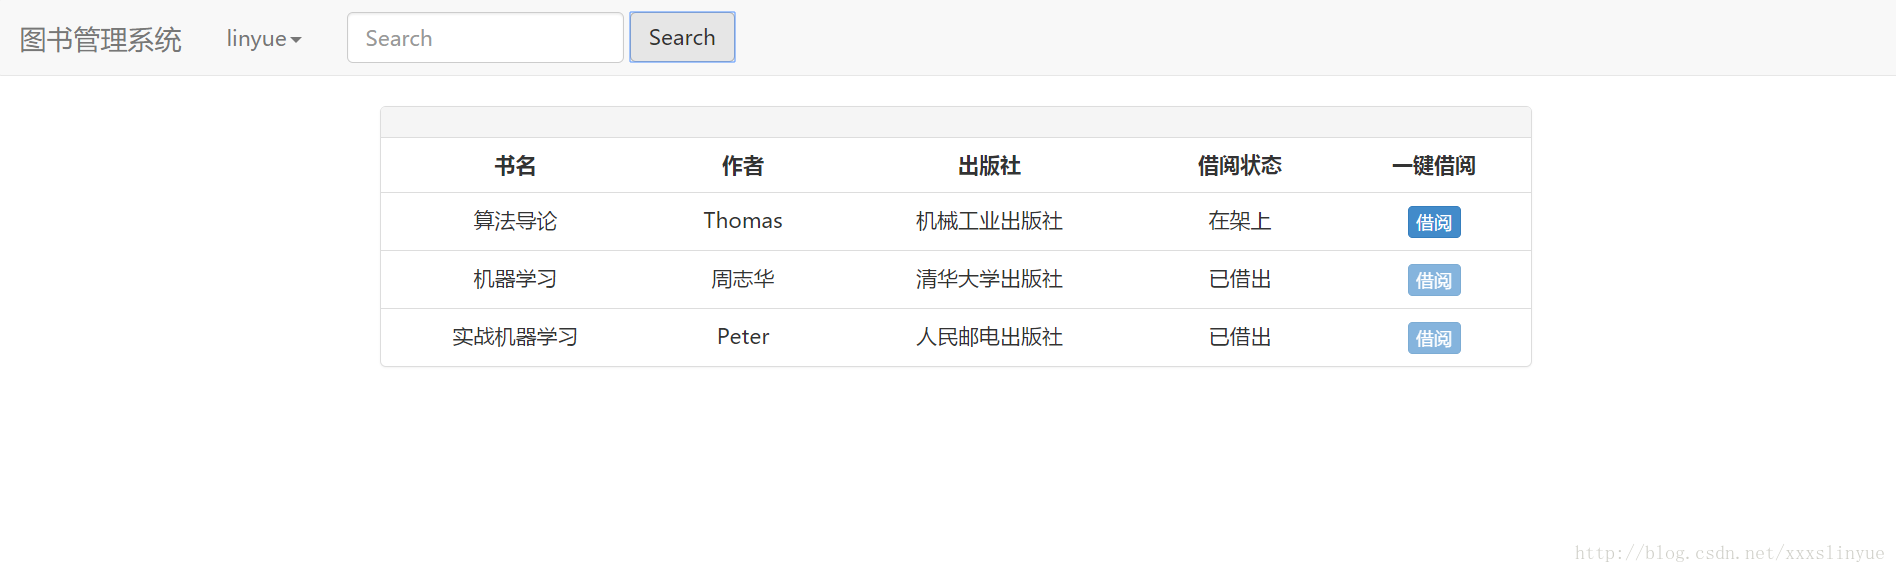Borrow 算法导论 with 借阅 button
The width and height of the screenshot is (1896, 573).
click(1434, 222)
